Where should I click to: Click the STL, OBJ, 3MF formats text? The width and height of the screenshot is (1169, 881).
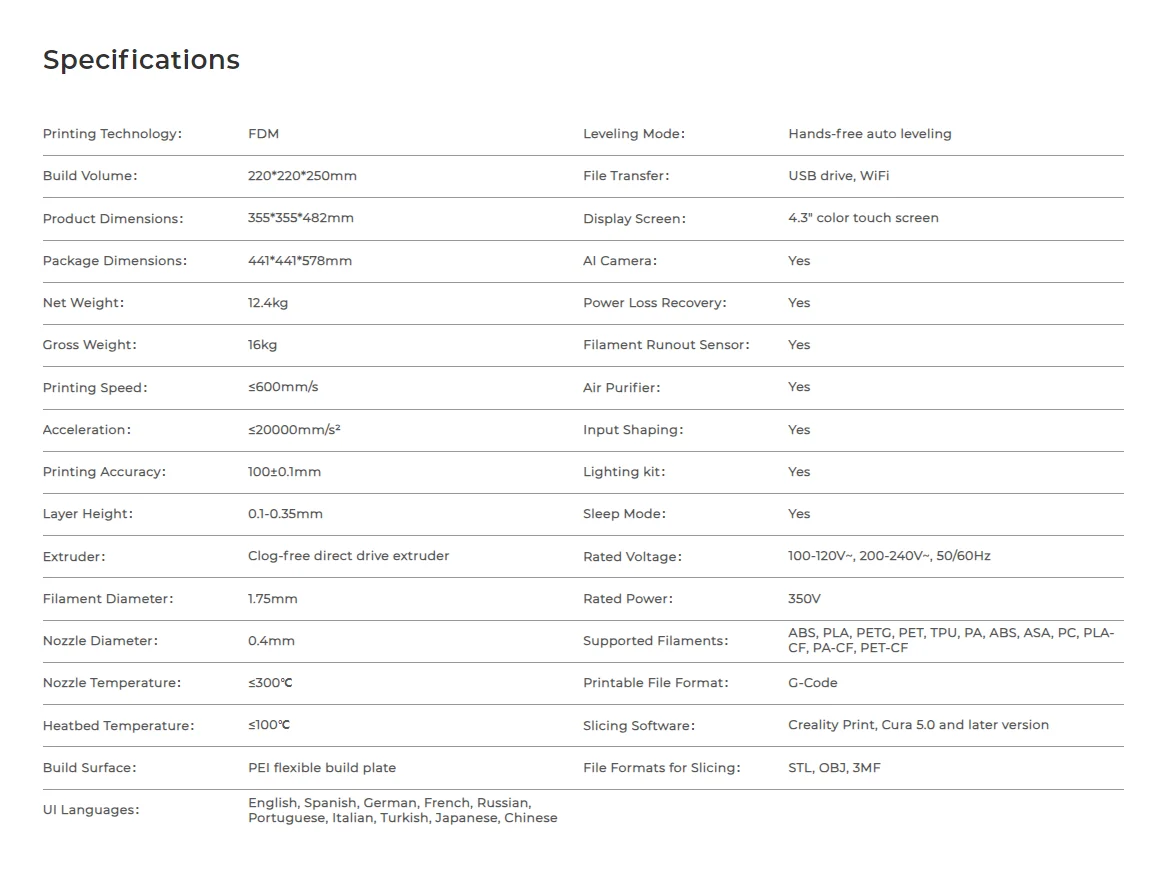click(x=834, y=768)
